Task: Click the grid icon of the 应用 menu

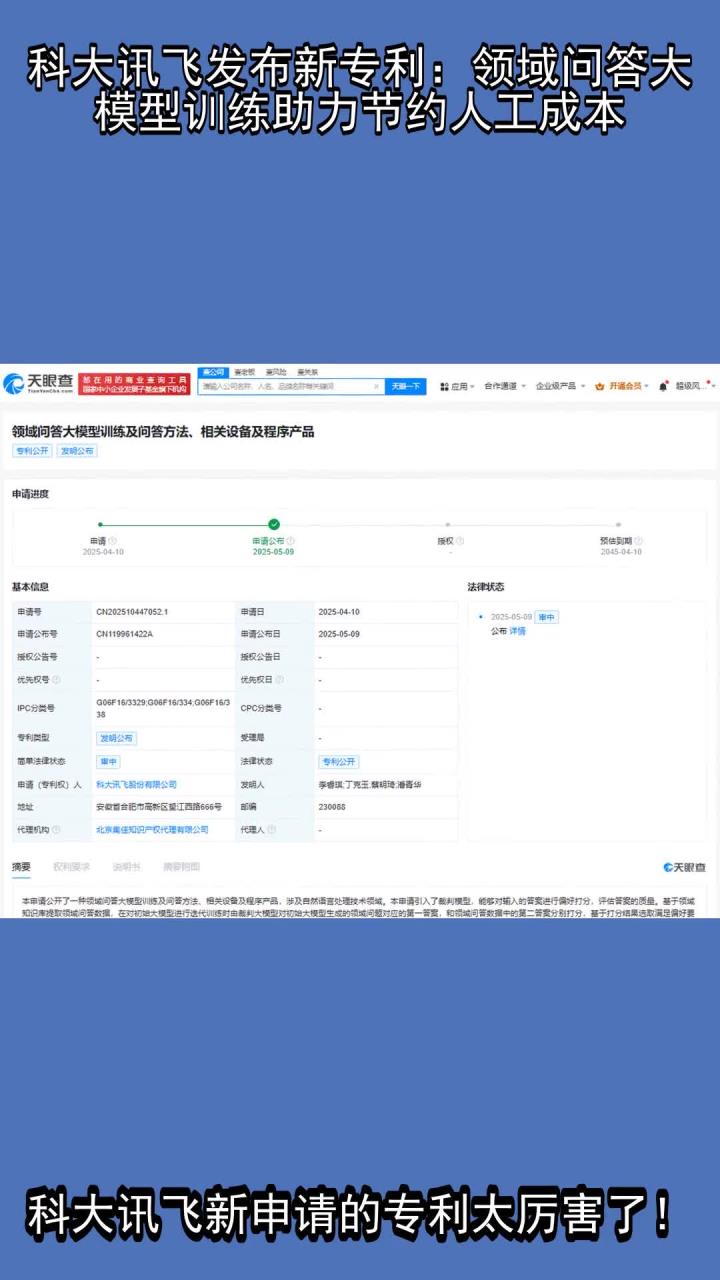Action: pos(444,386)
